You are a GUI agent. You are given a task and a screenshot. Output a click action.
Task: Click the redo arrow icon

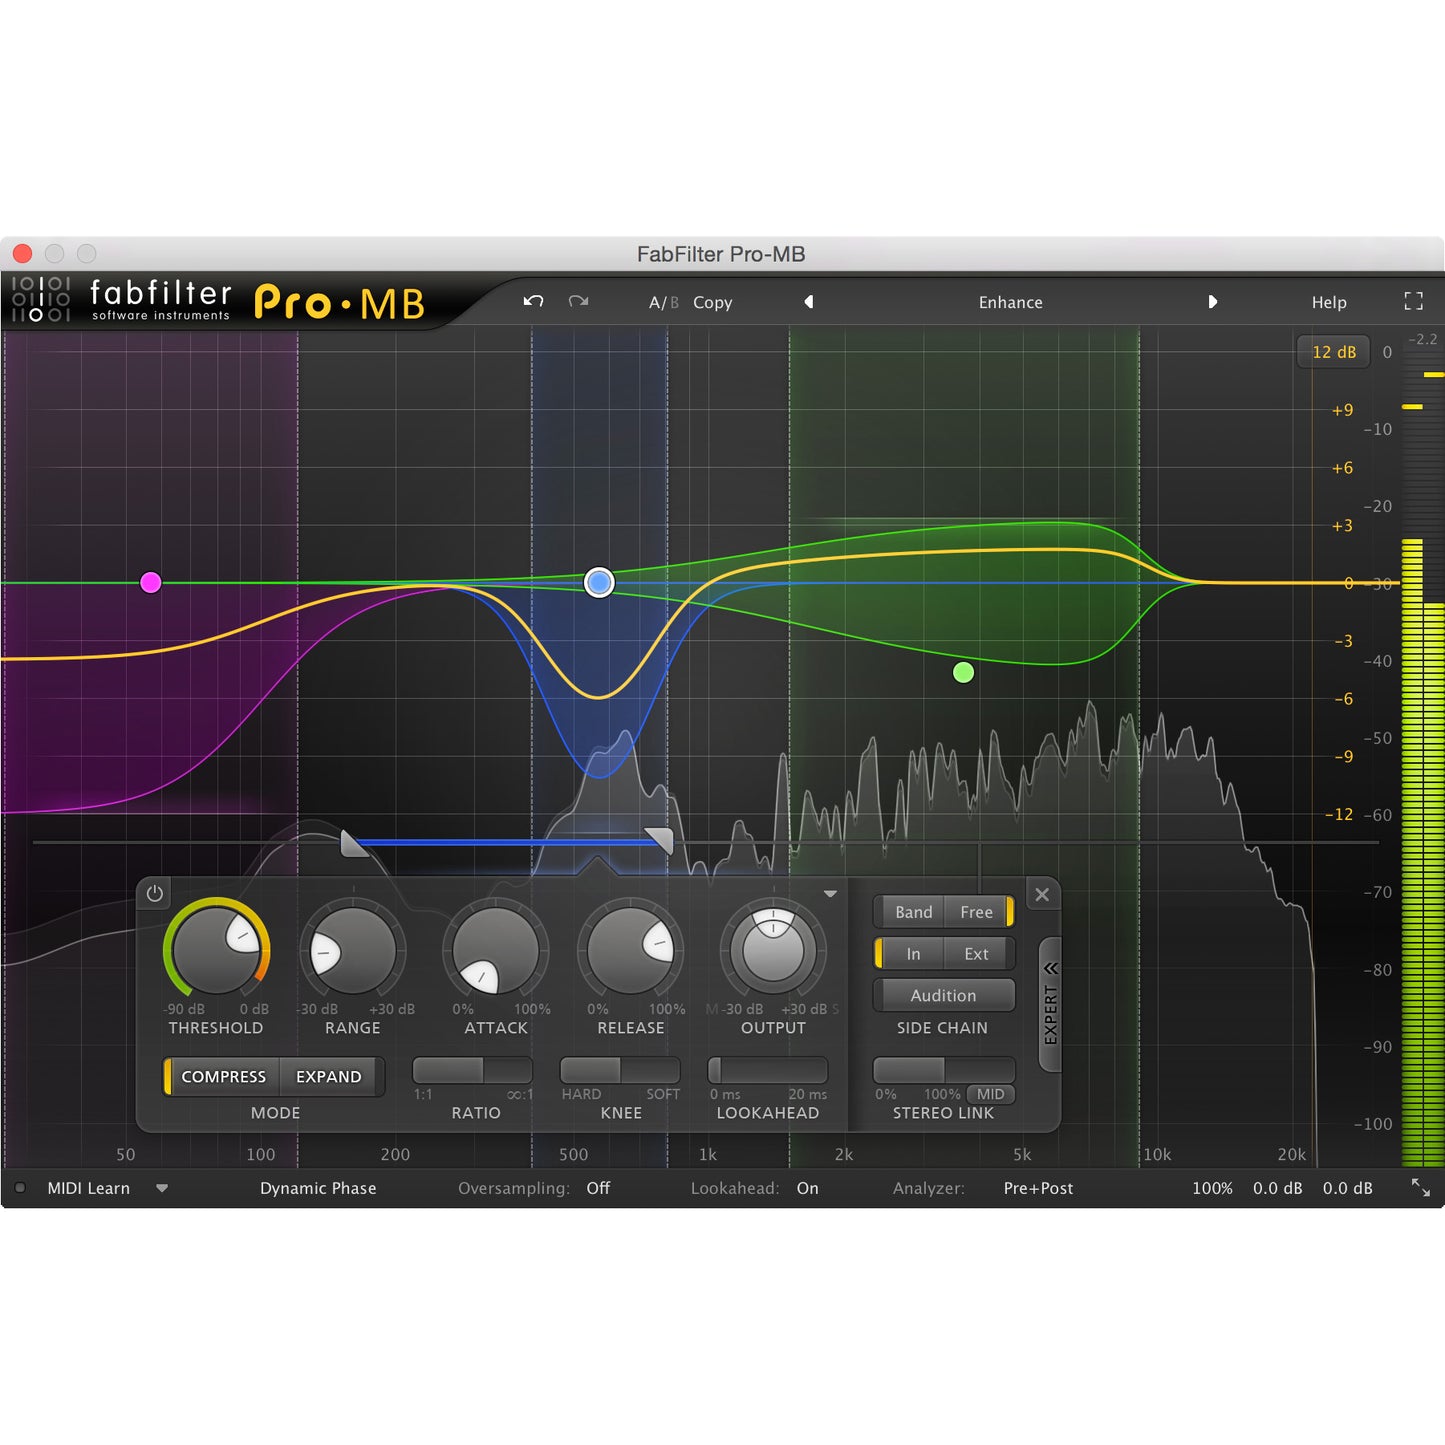[x=578, y=301]
